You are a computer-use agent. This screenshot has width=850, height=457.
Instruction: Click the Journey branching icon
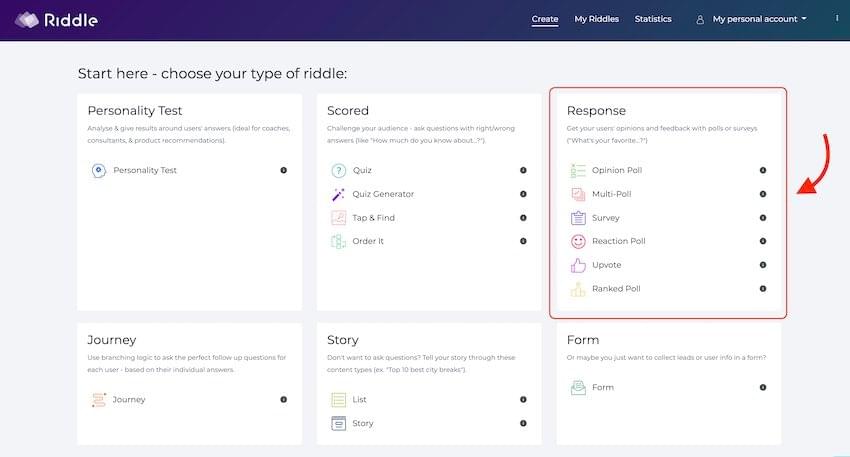[99, 400]
